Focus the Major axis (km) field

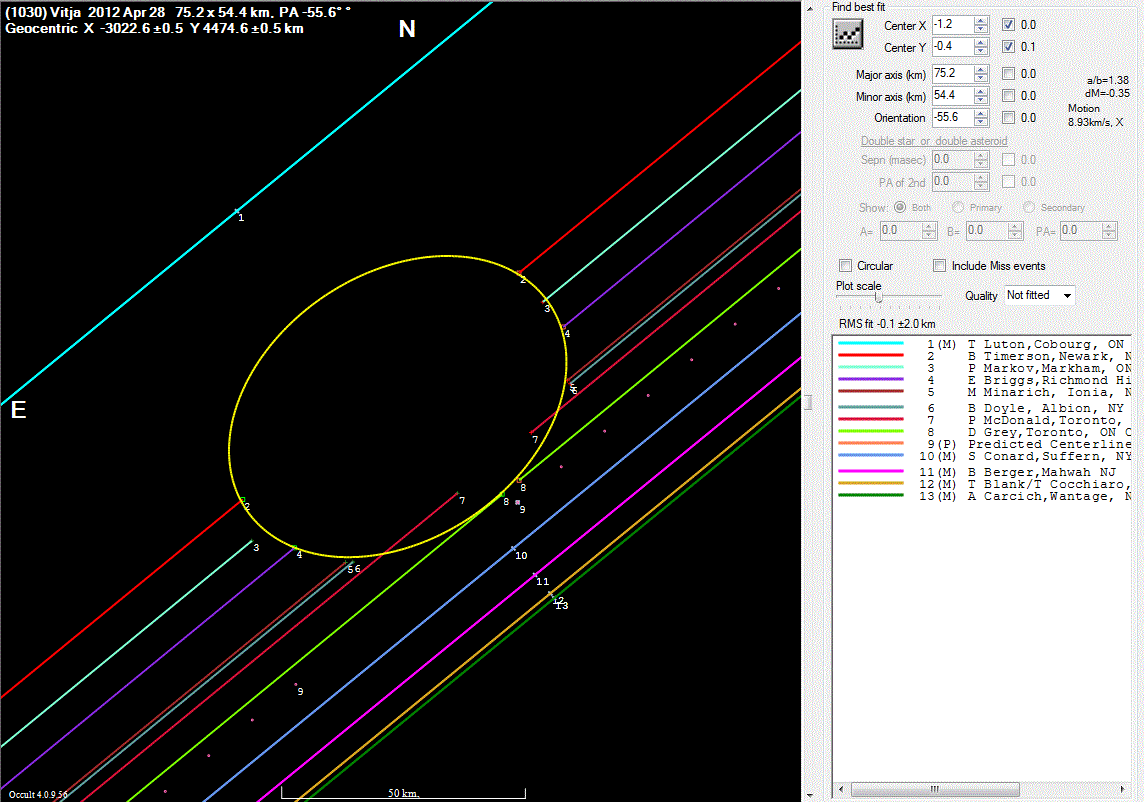[953, 74]
